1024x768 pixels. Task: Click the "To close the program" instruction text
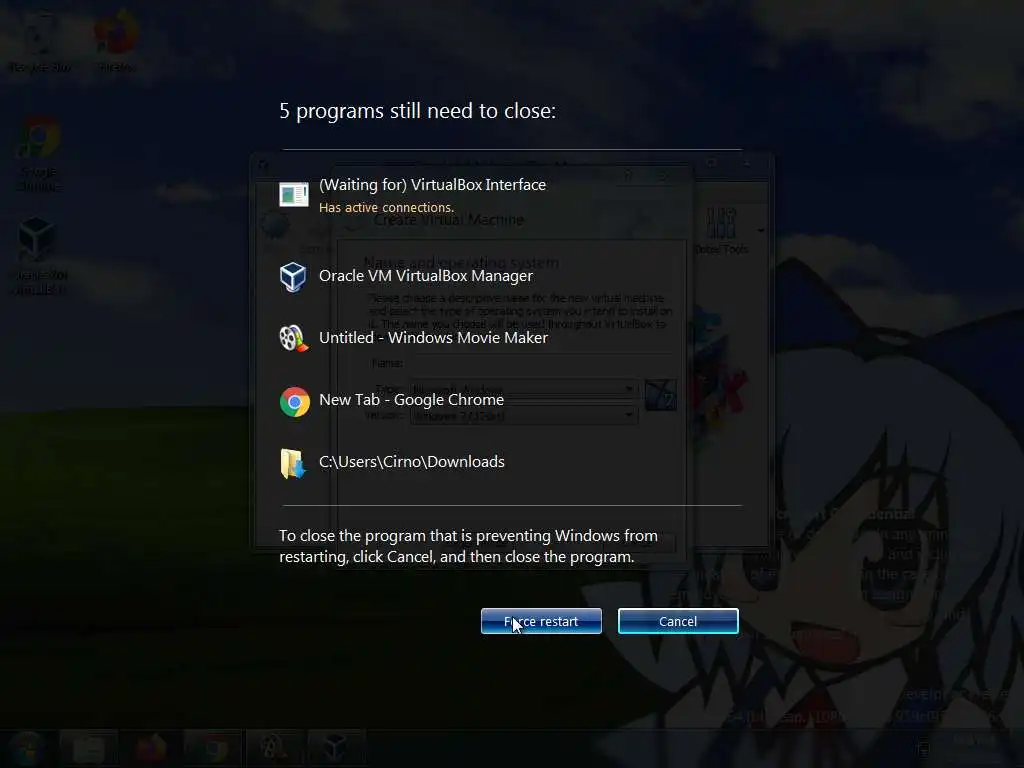pyautogui.click(x=468, y=546)
